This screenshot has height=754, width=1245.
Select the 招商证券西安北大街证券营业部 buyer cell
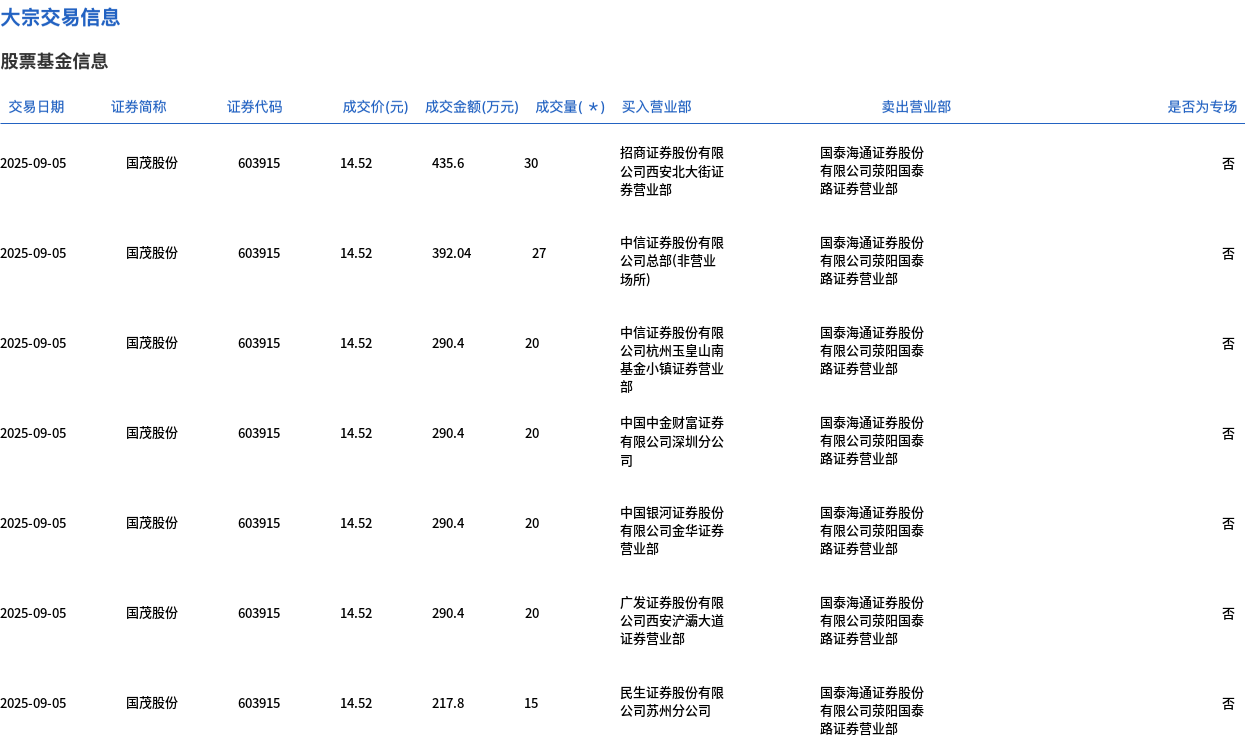point(672,171)
